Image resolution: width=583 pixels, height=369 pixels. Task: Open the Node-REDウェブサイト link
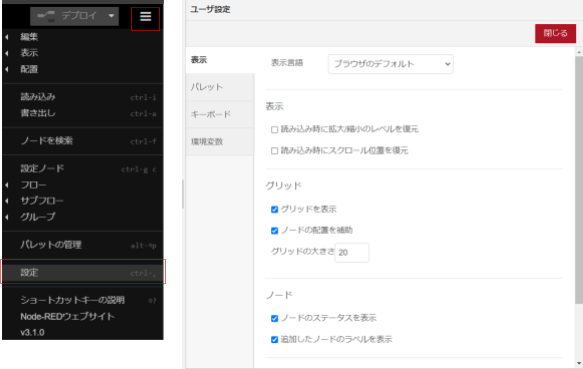pos(83,317)
